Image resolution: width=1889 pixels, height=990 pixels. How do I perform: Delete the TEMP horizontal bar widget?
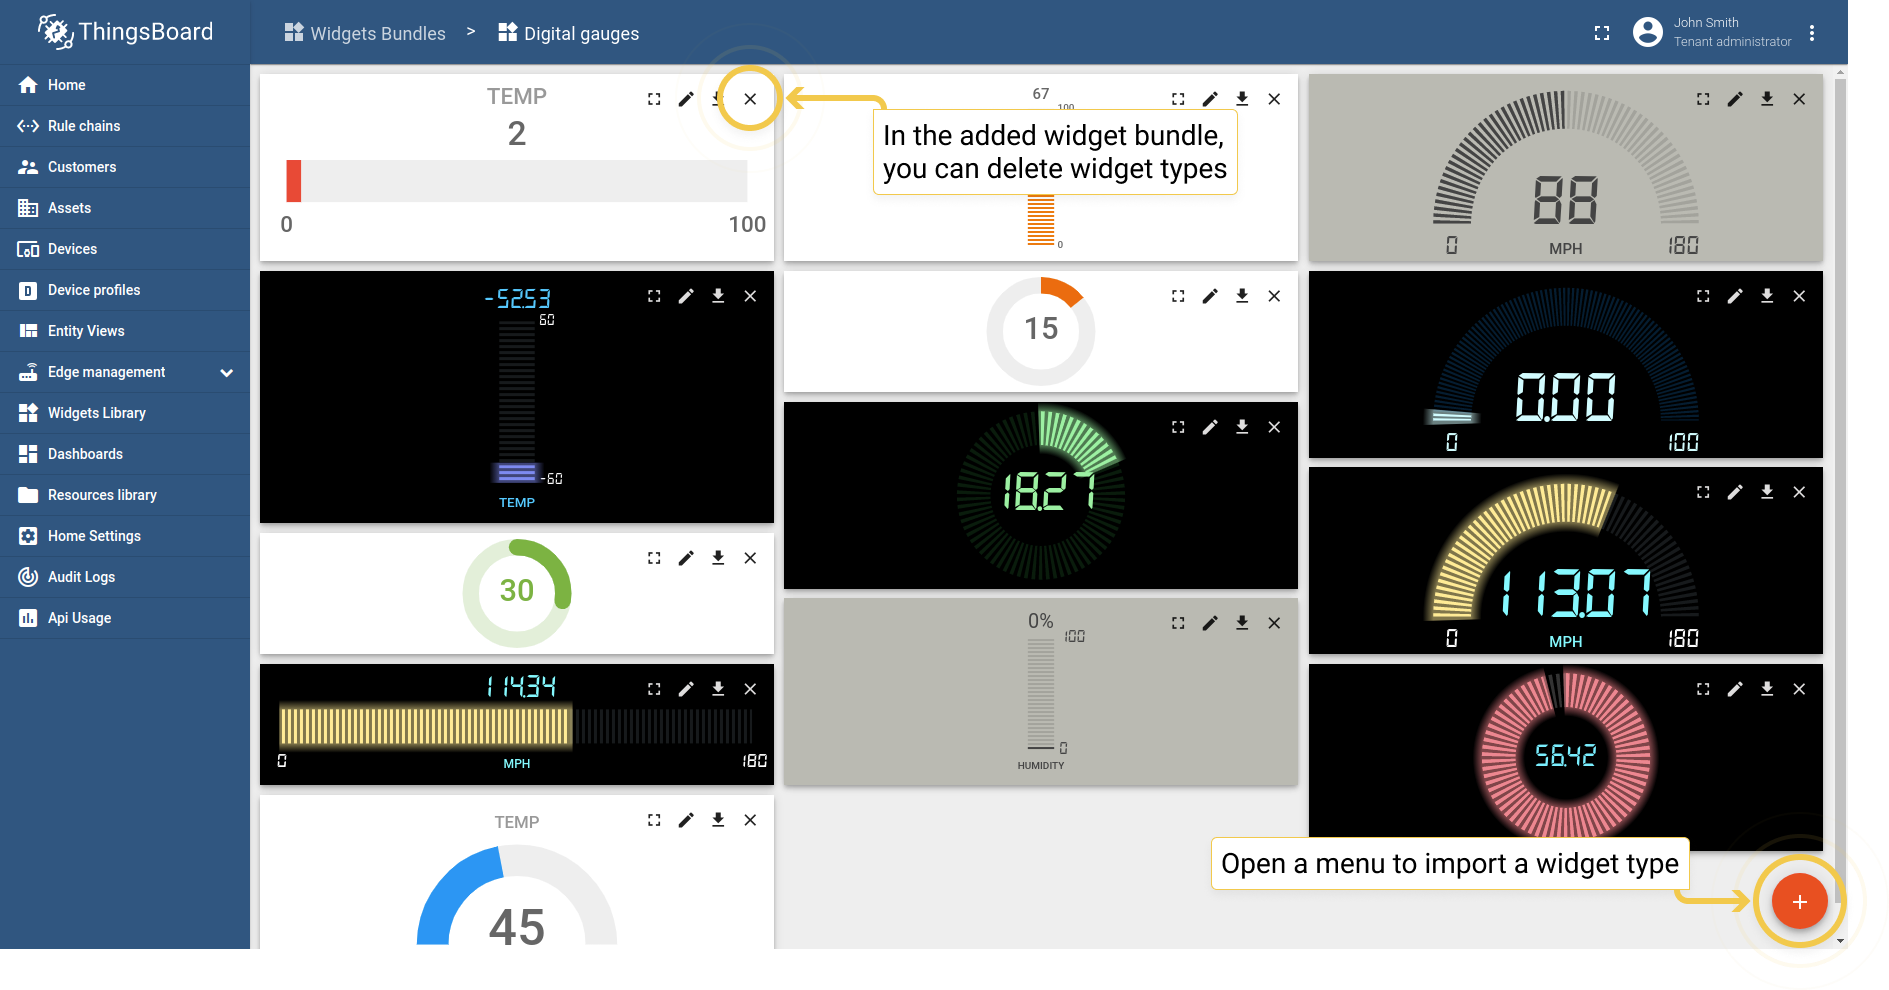coord(750,99)
